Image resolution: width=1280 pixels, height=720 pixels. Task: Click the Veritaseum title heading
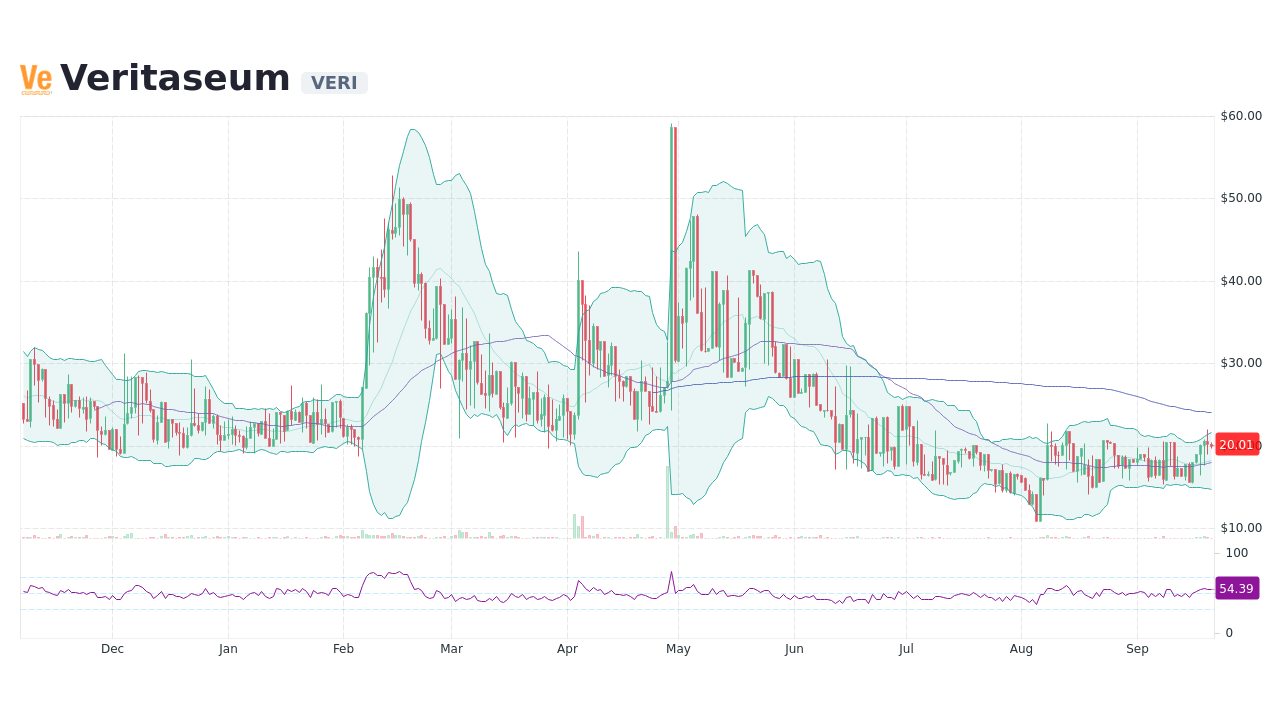click(175, 78)
